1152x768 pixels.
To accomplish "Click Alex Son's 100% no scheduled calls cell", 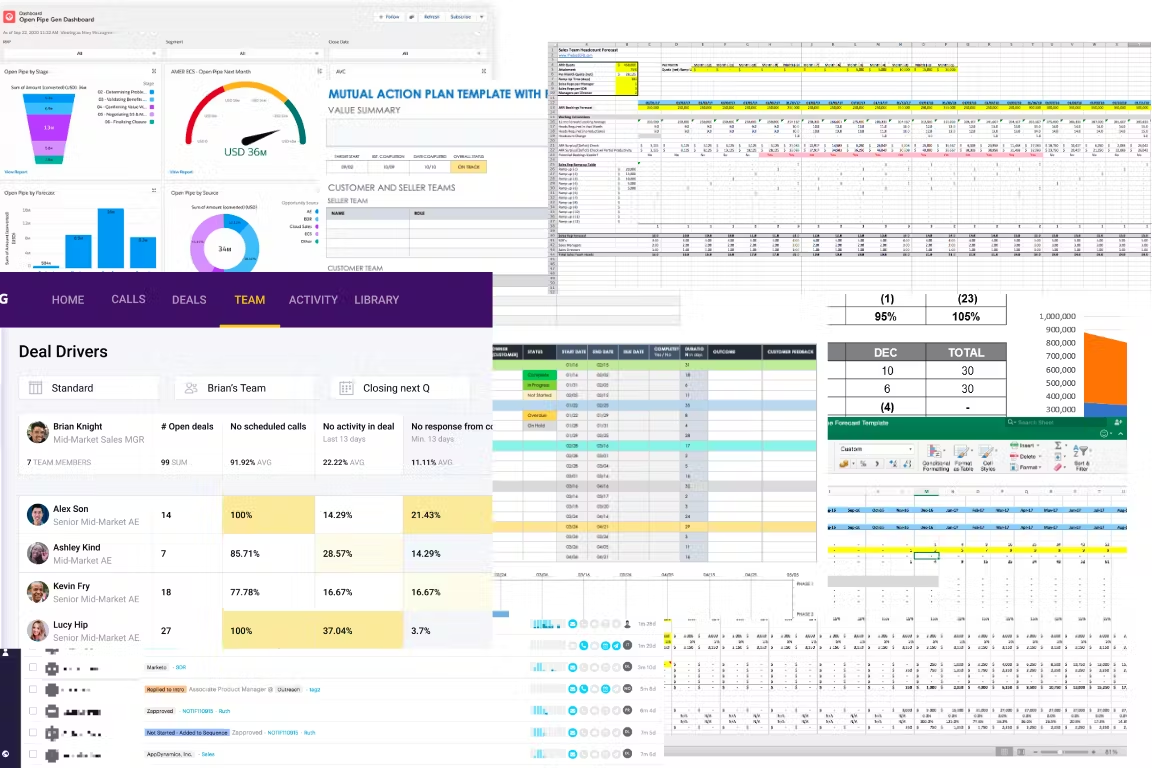I will [x=268, y=514].
